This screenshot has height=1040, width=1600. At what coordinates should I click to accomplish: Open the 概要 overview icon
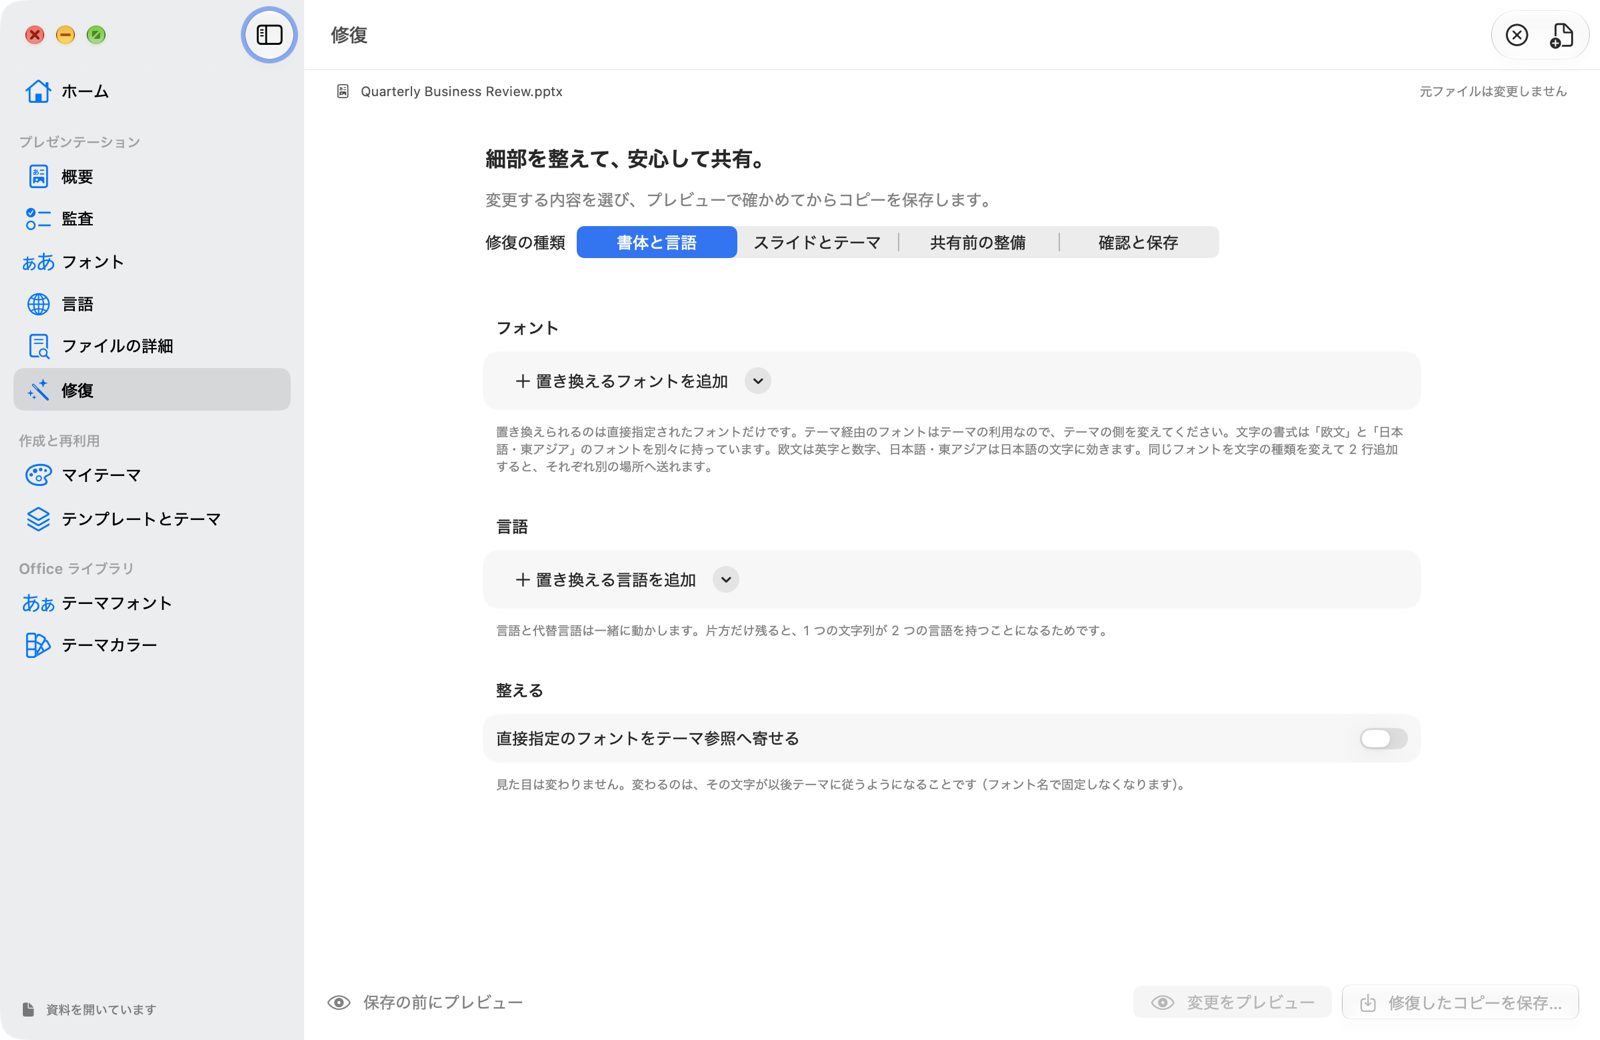pyautogui.click(x=38, y=177)
